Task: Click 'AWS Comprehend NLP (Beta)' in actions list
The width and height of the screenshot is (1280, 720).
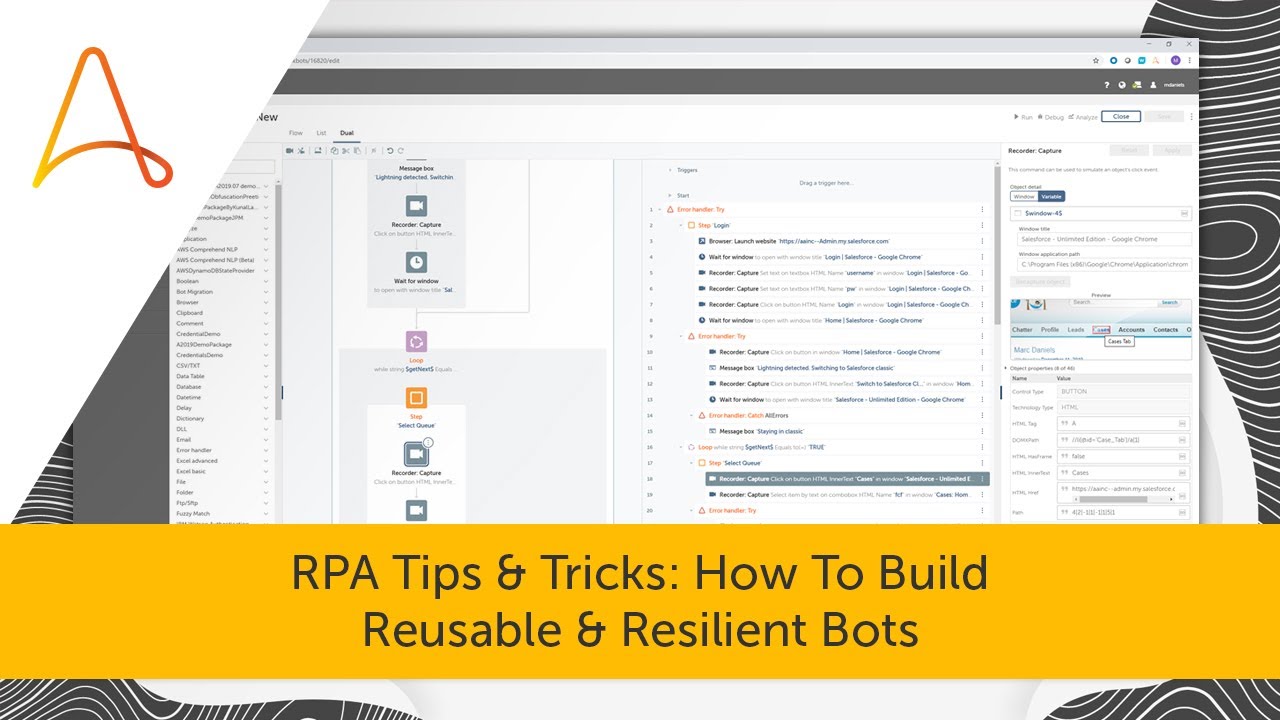Action: point(215,260)
